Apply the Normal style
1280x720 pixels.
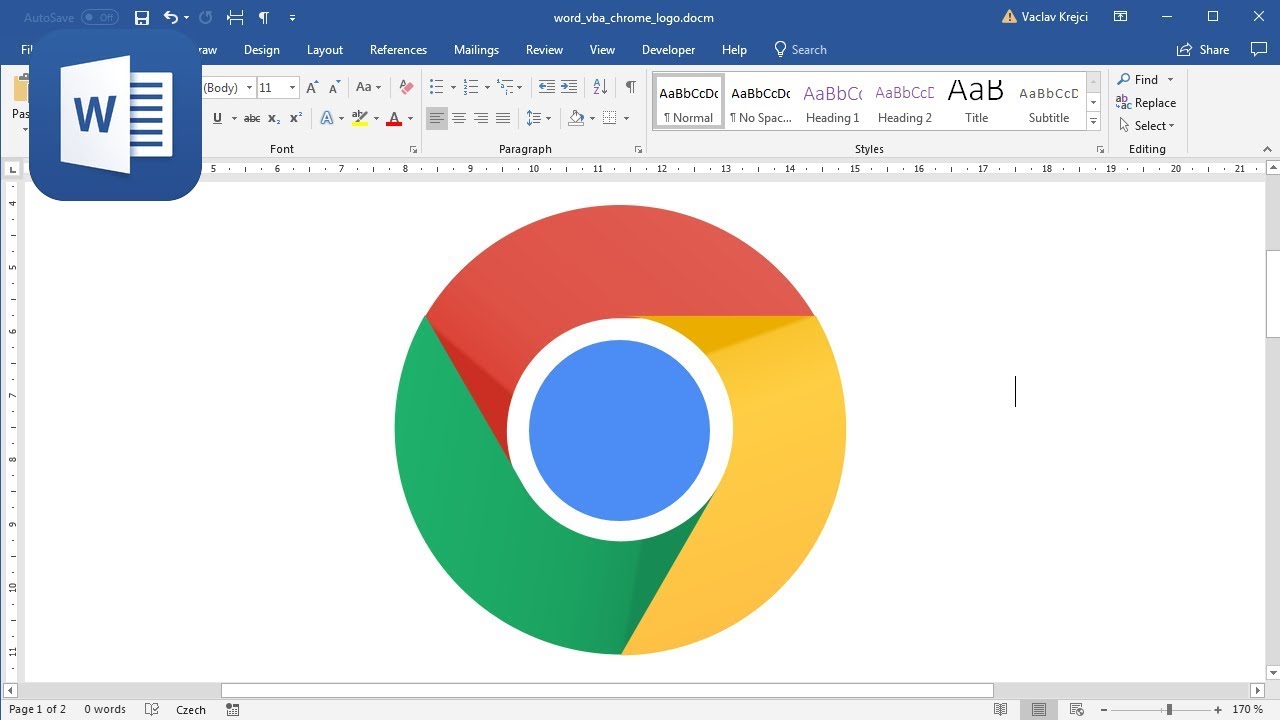click(689, 102)
